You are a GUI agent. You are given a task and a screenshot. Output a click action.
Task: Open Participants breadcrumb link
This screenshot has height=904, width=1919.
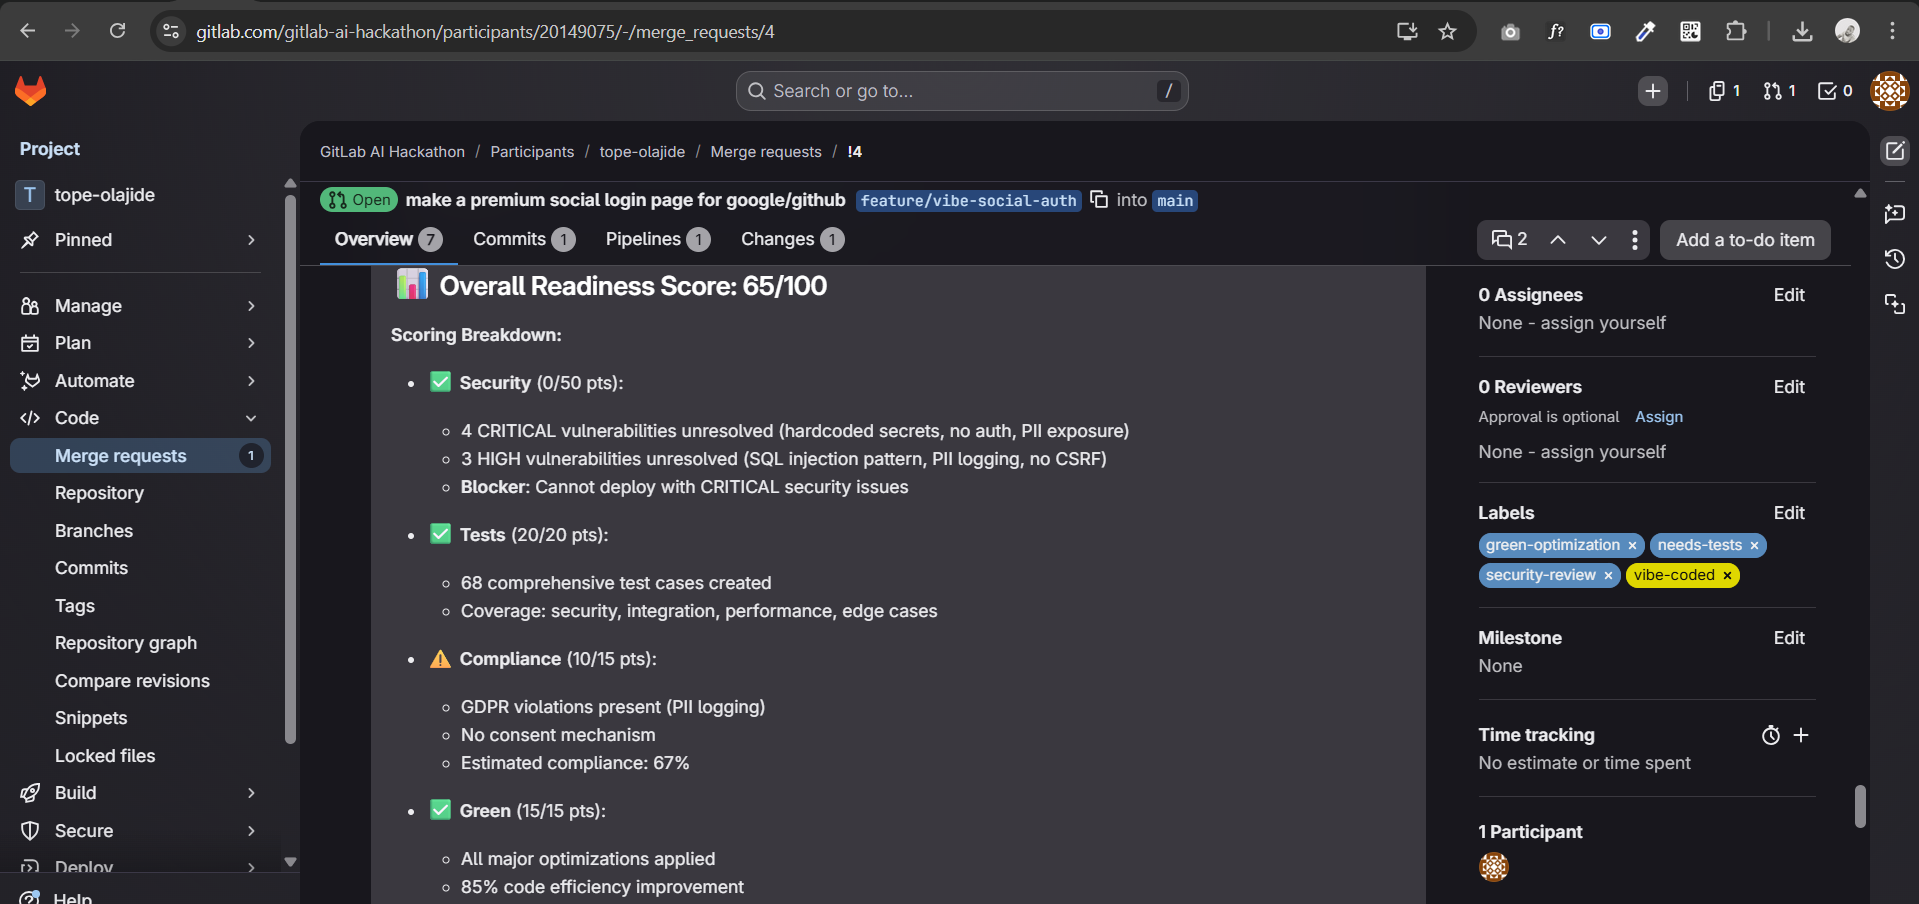(532, 152)
